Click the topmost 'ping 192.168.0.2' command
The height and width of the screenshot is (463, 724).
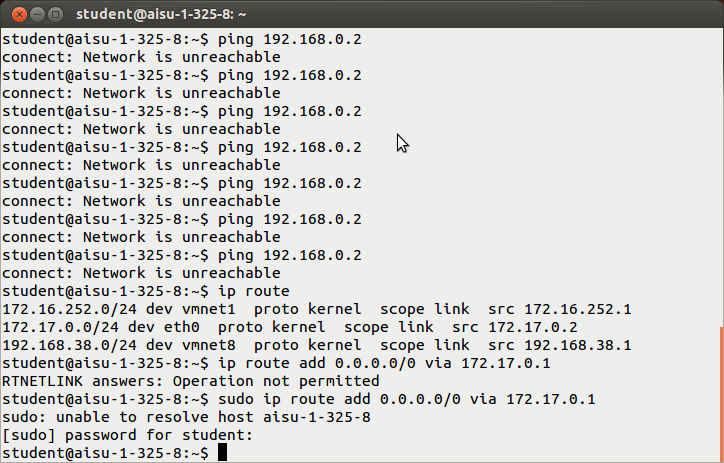point(290,39)
